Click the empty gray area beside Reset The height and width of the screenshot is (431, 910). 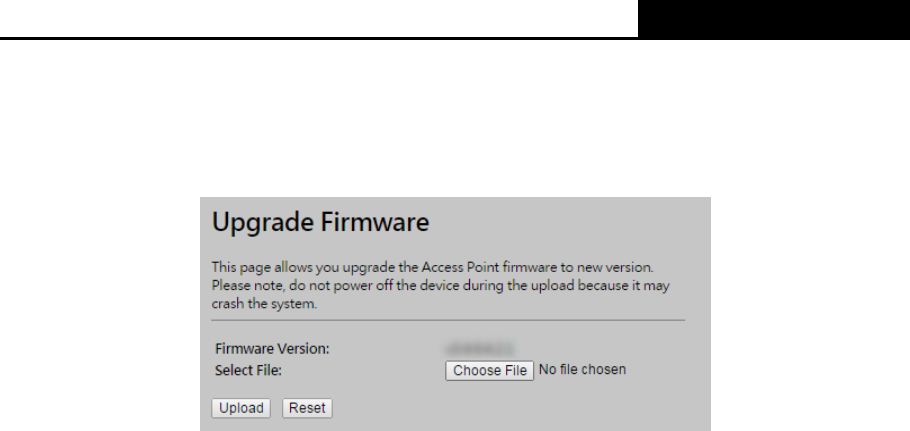click(x=517, y=408)
